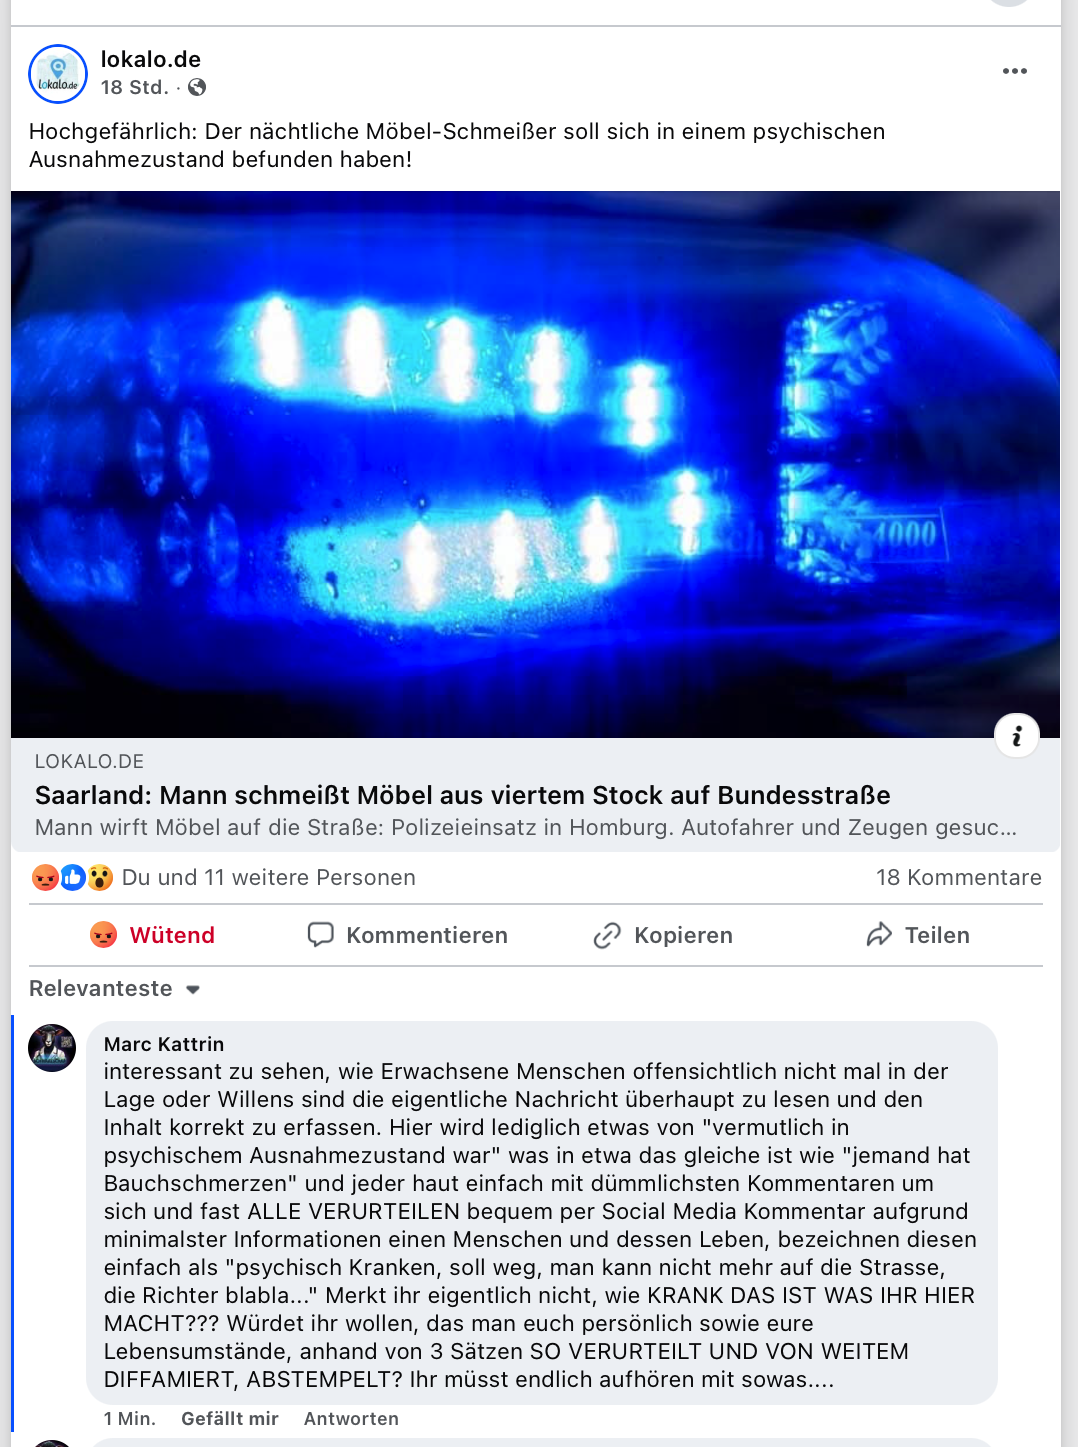Click the globe public visibility icon
Screen dimensions: 1078x1447
[198, 87]
